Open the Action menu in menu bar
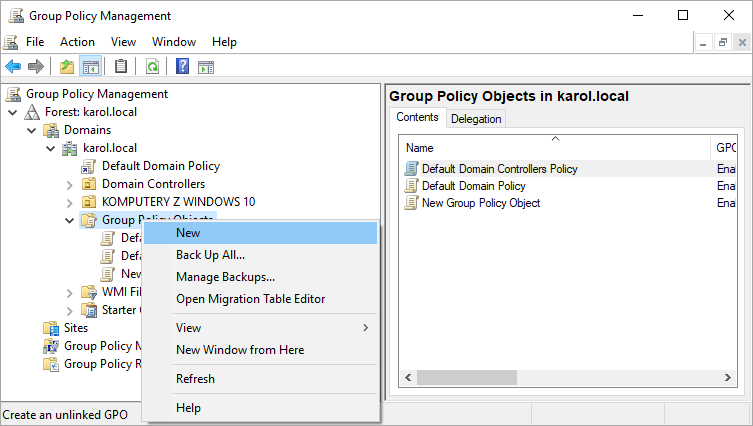 pyautogui.click(x=77, y=42)
